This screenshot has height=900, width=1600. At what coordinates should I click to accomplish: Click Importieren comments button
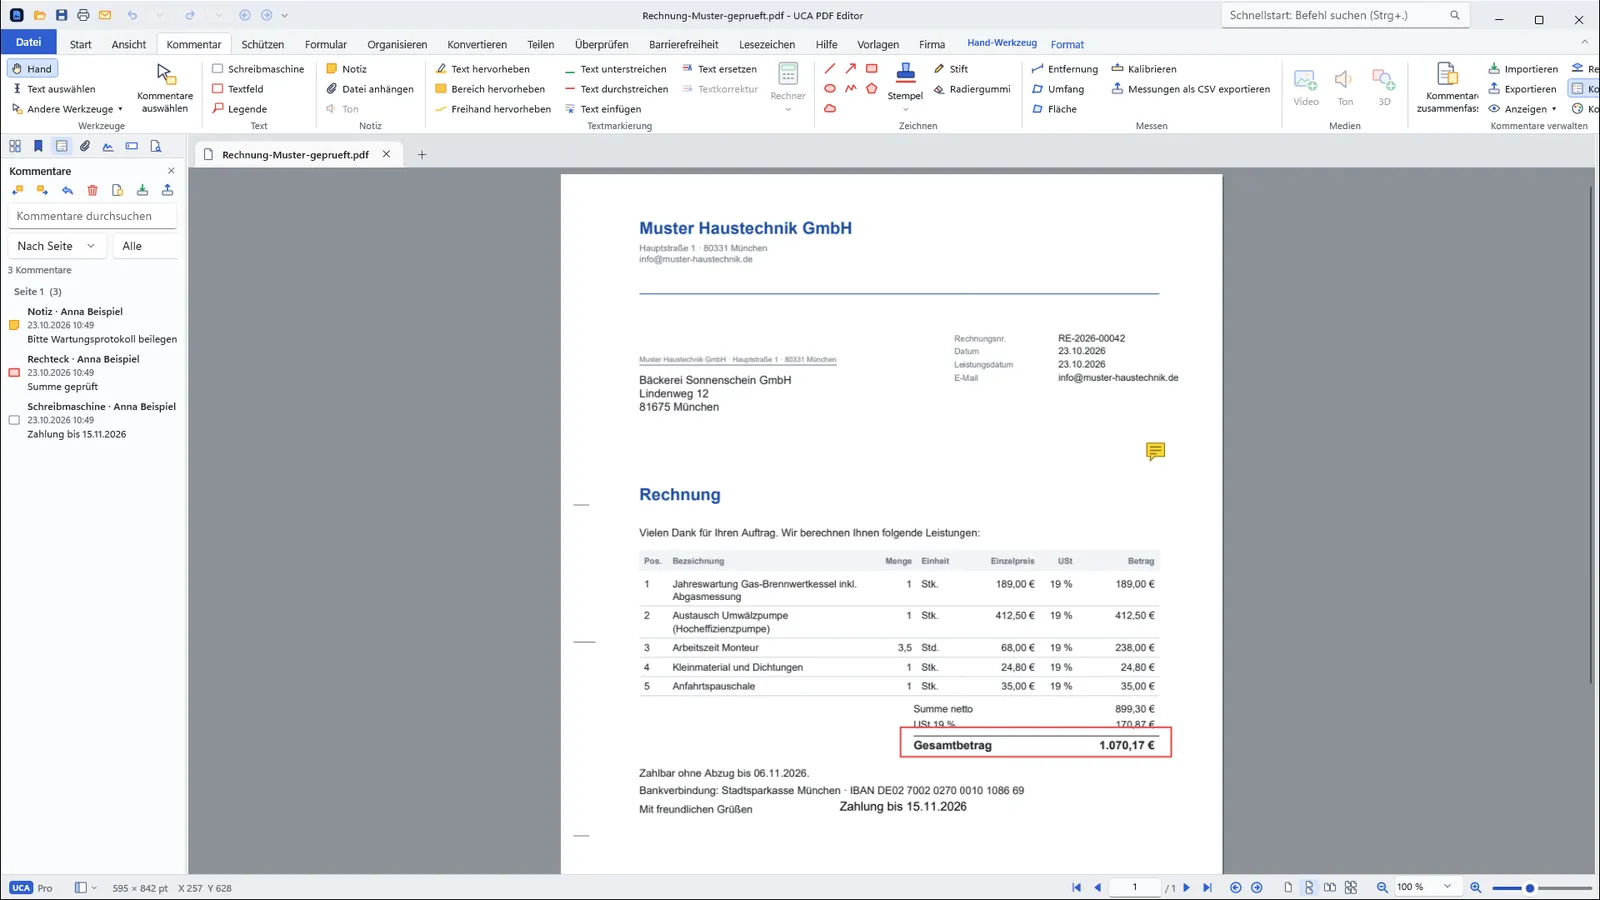[1523, 69]
